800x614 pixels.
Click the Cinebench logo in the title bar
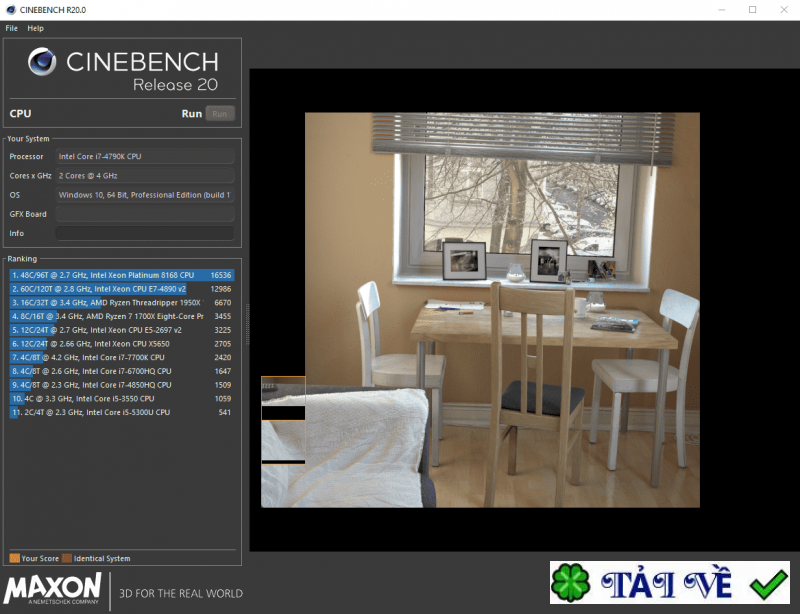pyautogui.click(x=12, y=9)
